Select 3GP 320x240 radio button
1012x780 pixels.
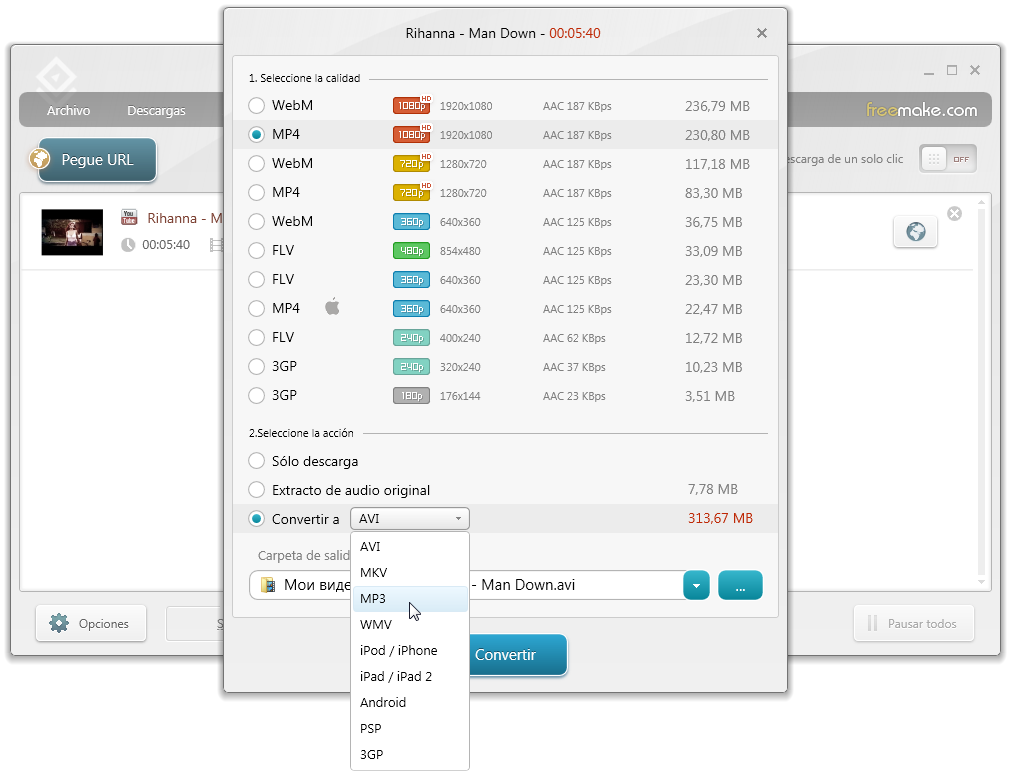point(256,366)
